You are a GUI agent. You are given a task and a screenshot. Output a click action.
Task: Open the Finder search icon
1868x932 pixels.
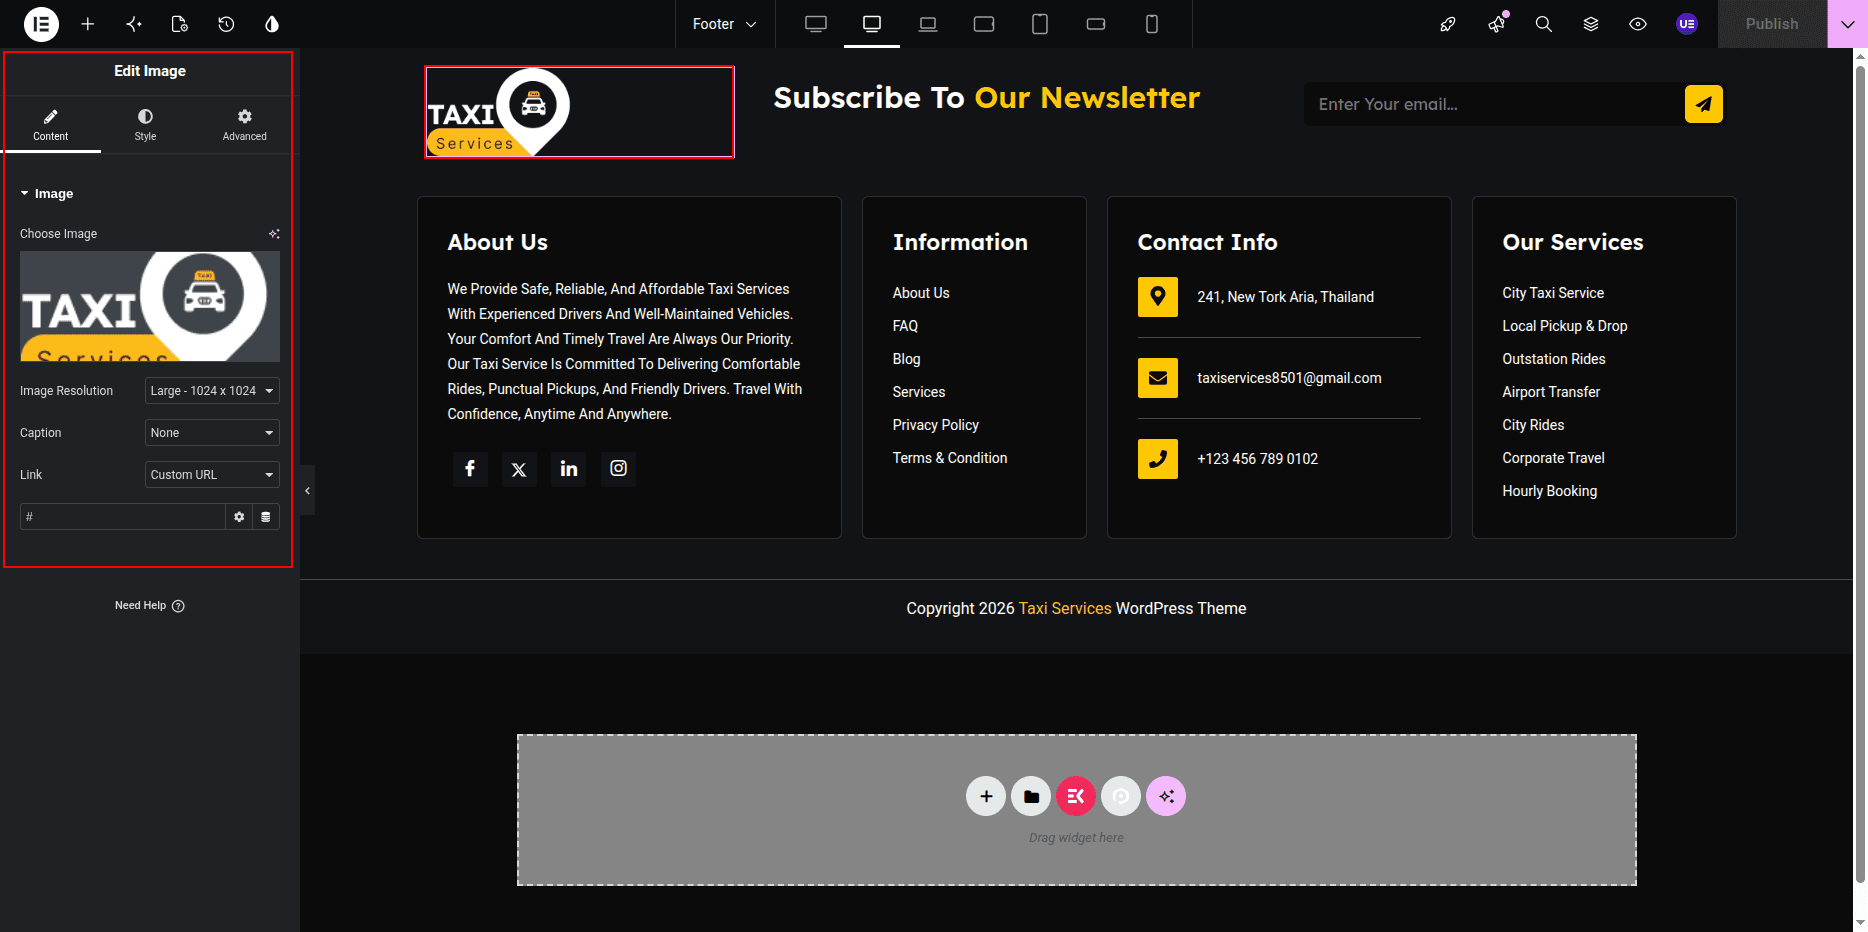click(1544, 24)
